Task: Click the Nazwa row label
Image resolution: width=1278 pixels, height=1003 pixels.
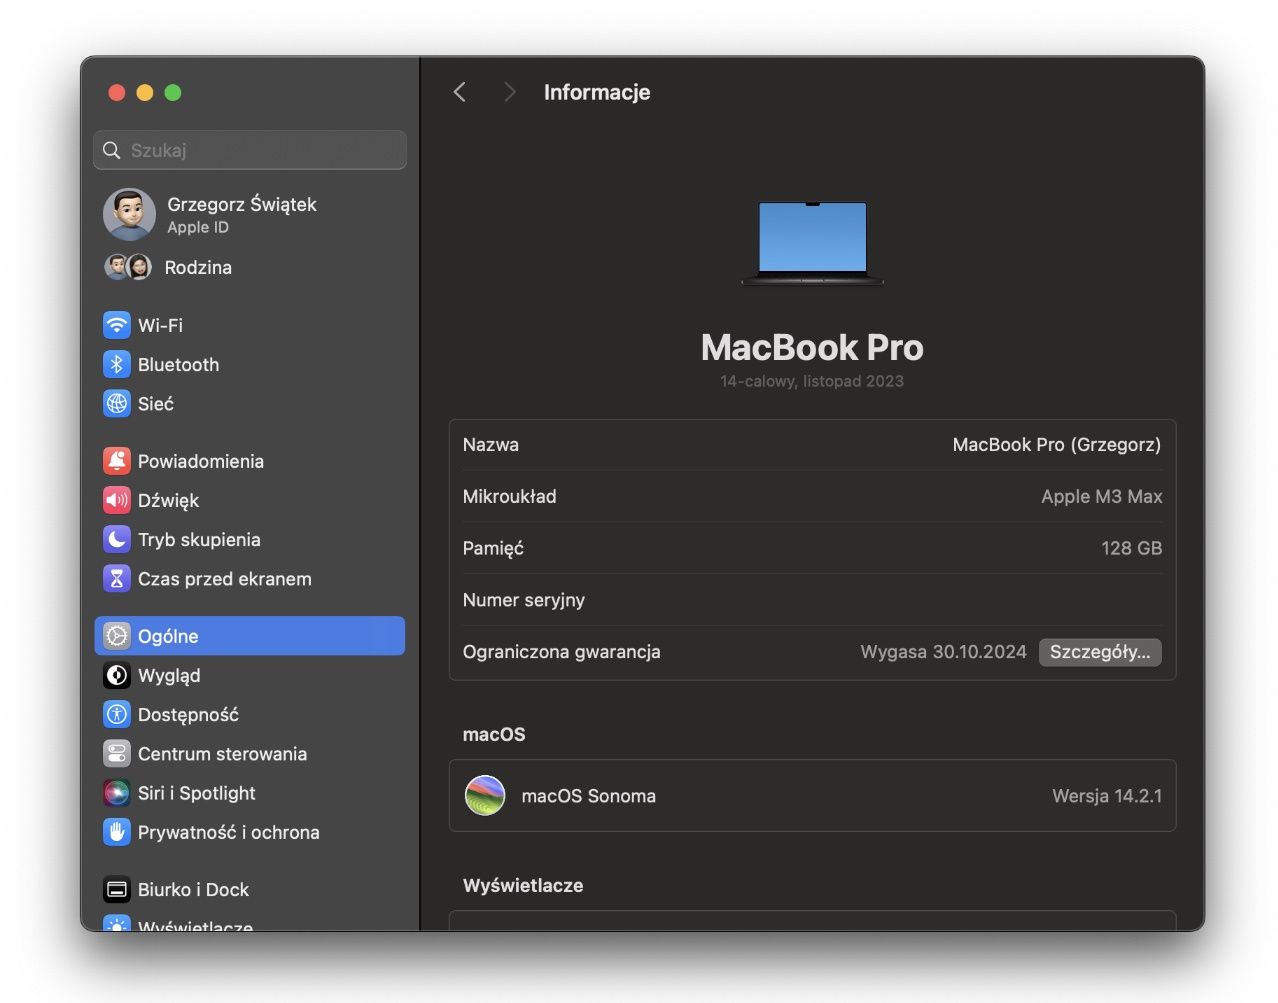Action: tap(491, 445)
